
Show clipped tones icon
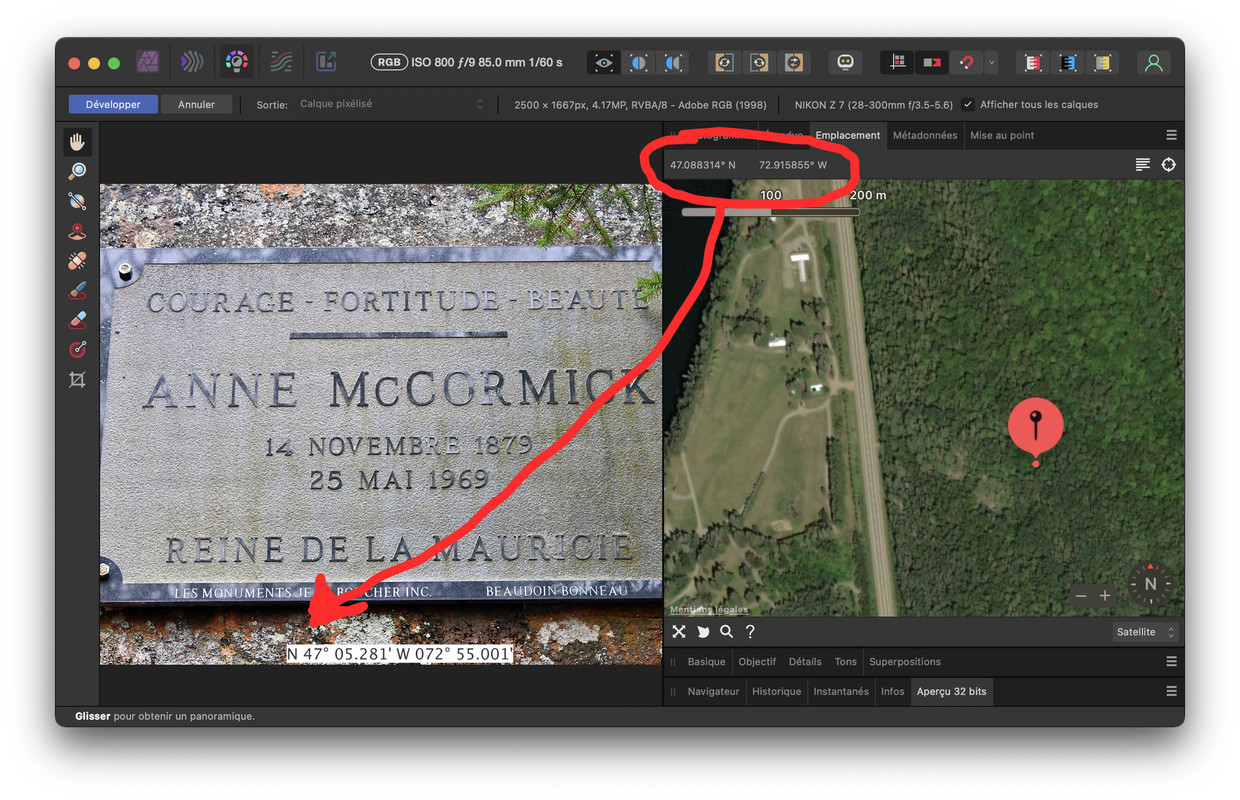(1102, 62)
